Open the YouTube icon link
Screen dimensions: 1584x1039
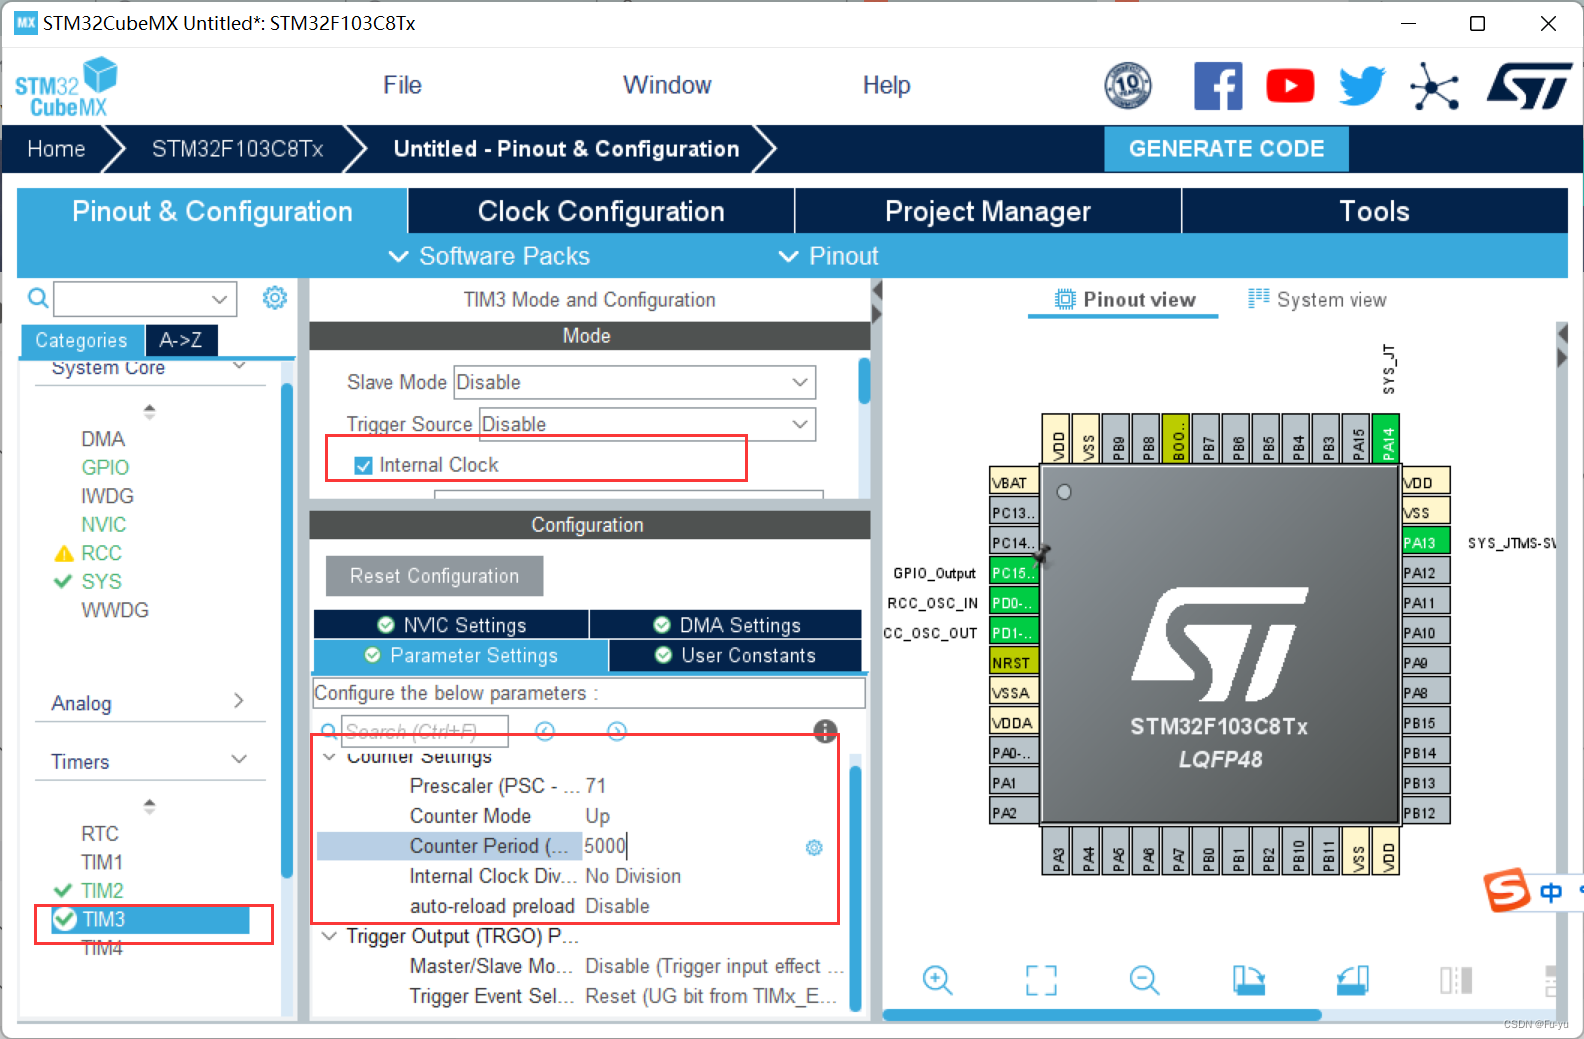pyautogui.click(x=1290, y=86)
